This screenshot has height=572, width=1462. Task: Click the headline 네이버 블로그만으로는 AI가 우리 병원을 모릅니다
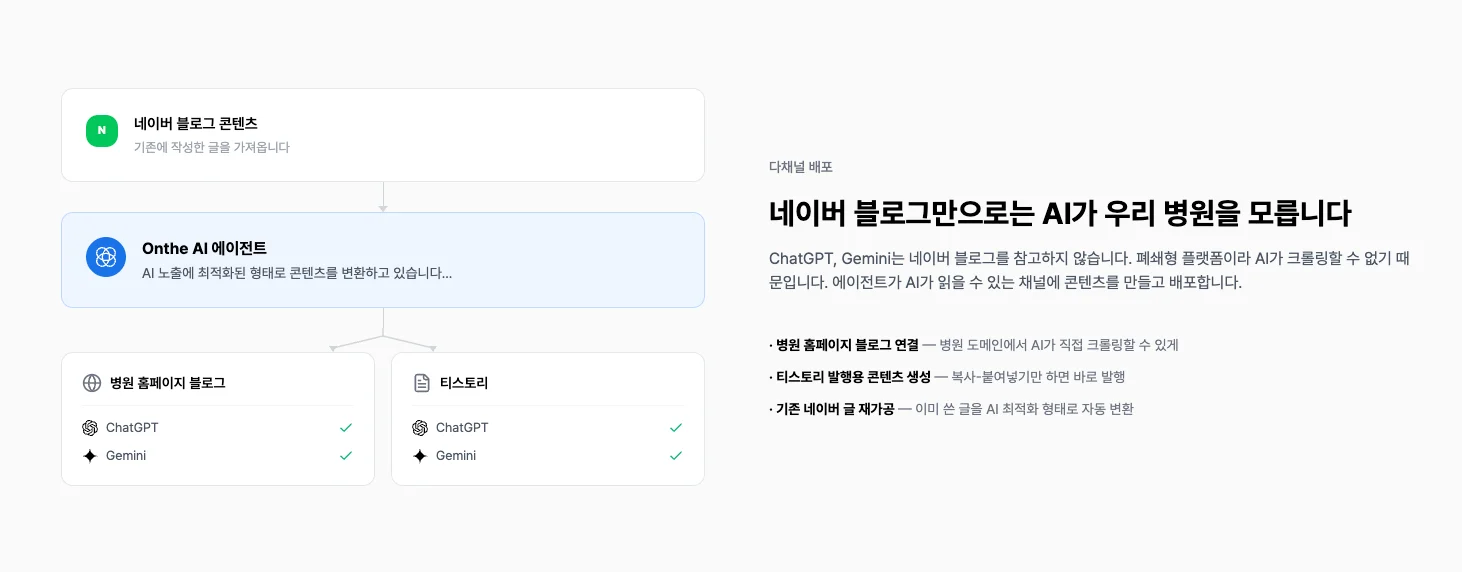click(1060, 214)
